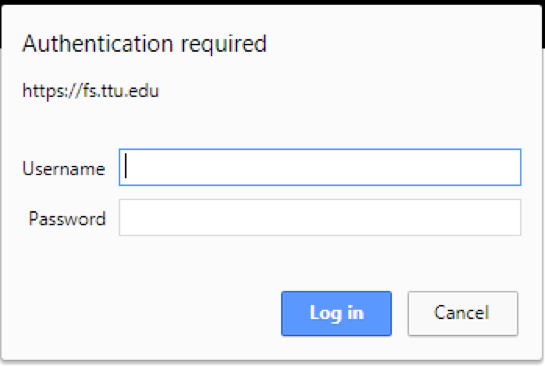
Task: Click the word required in the title
Action: [224, 45]
